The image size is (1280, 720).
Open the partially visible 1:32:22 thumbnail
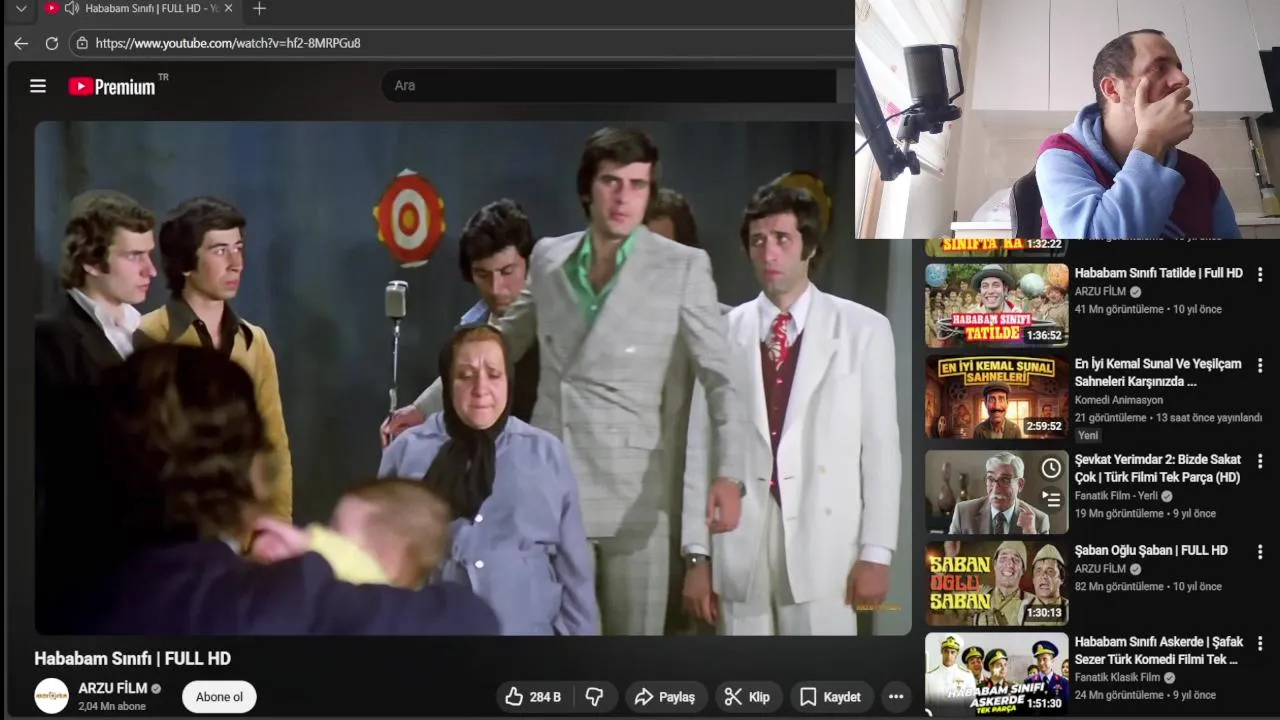tap(997, 247)
